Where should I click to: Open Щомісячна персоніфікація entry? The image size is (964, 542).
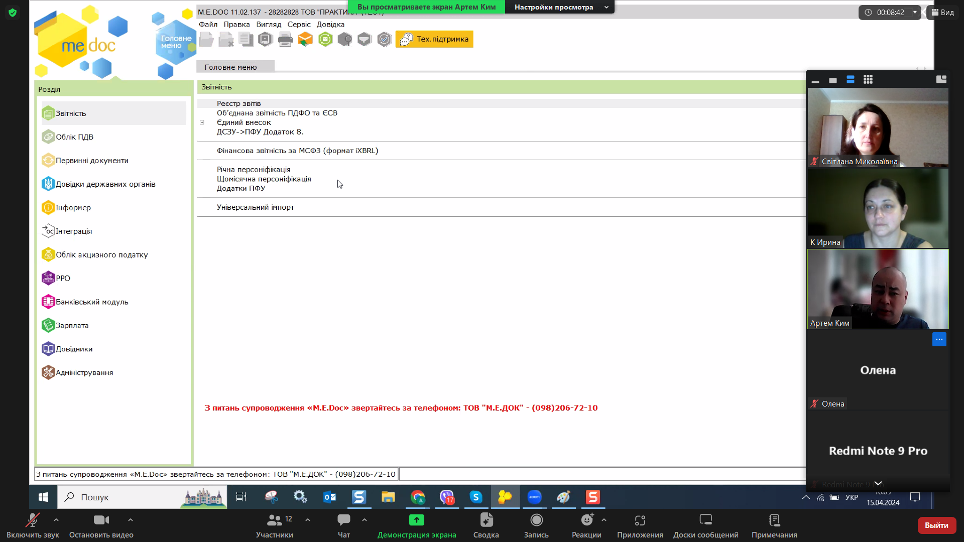[x=264, y=179]
